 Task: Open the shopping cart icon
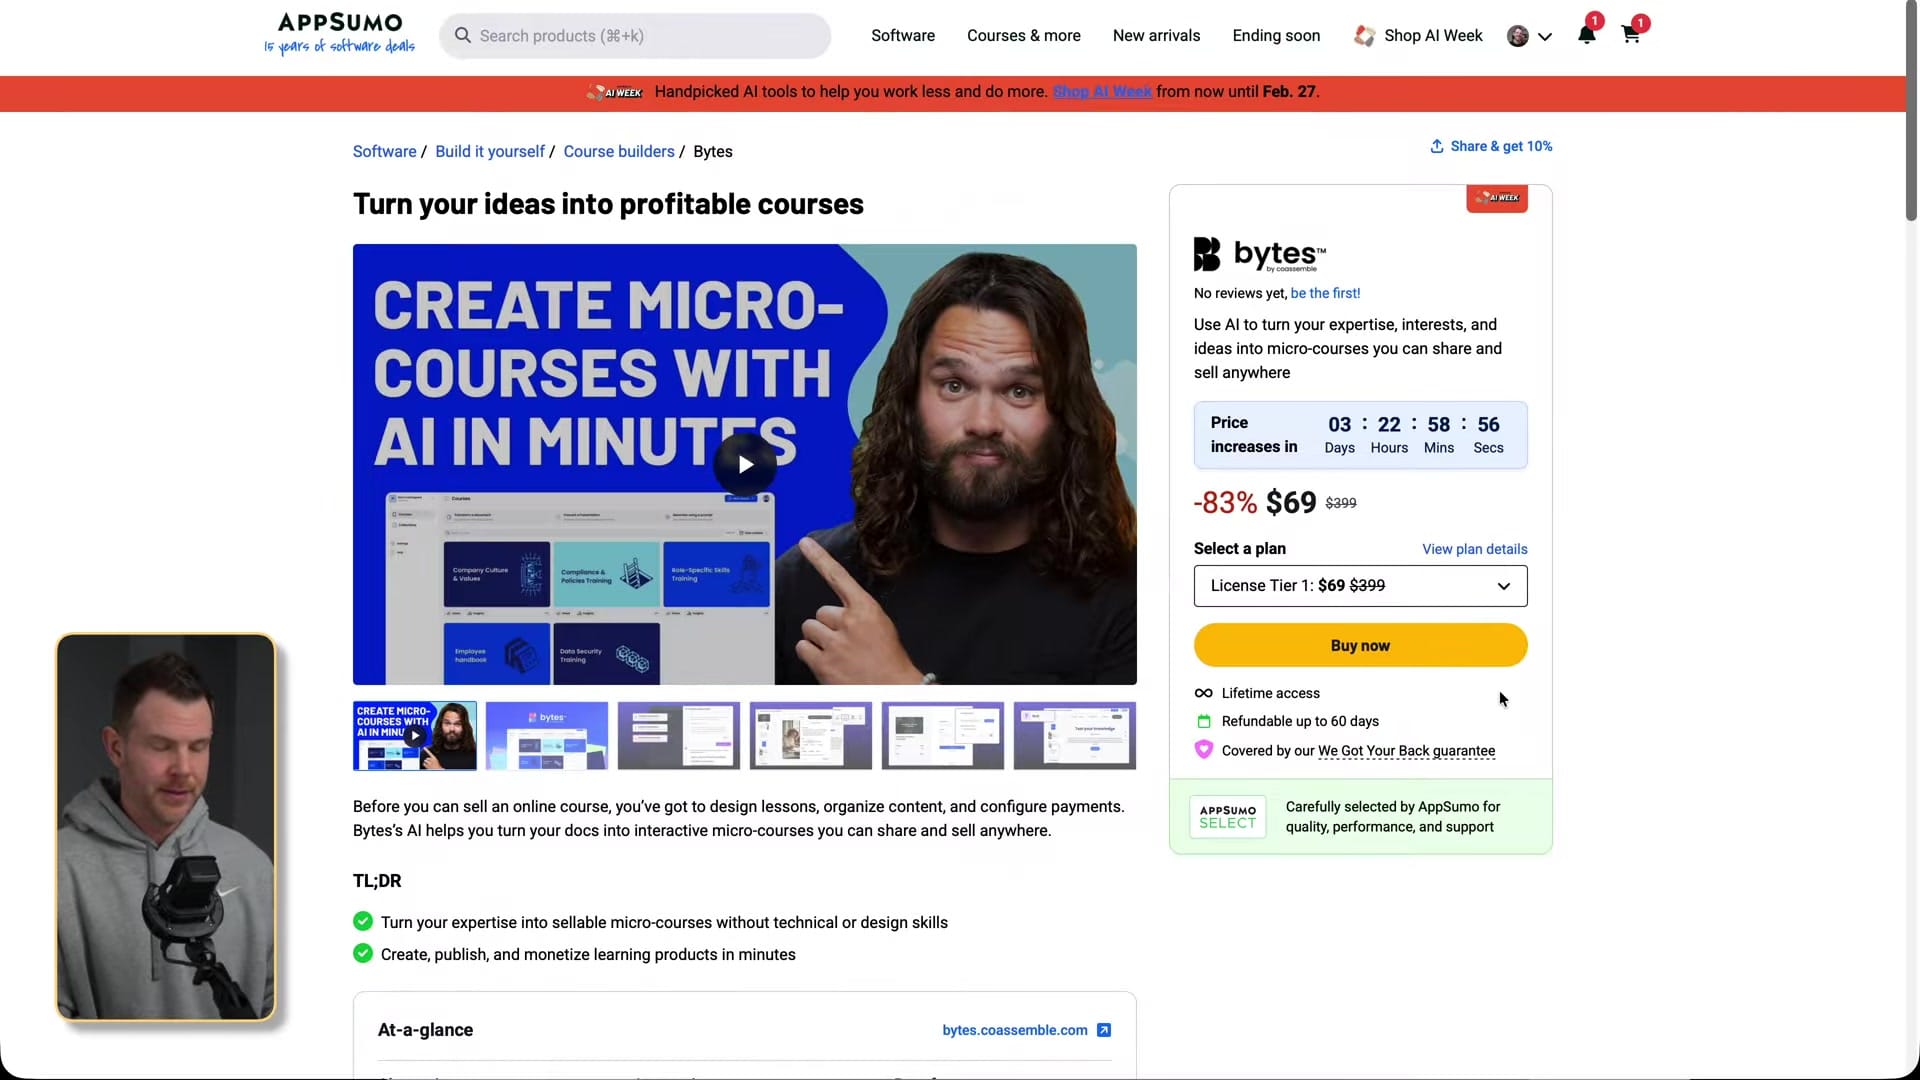tap(1630, 36)
